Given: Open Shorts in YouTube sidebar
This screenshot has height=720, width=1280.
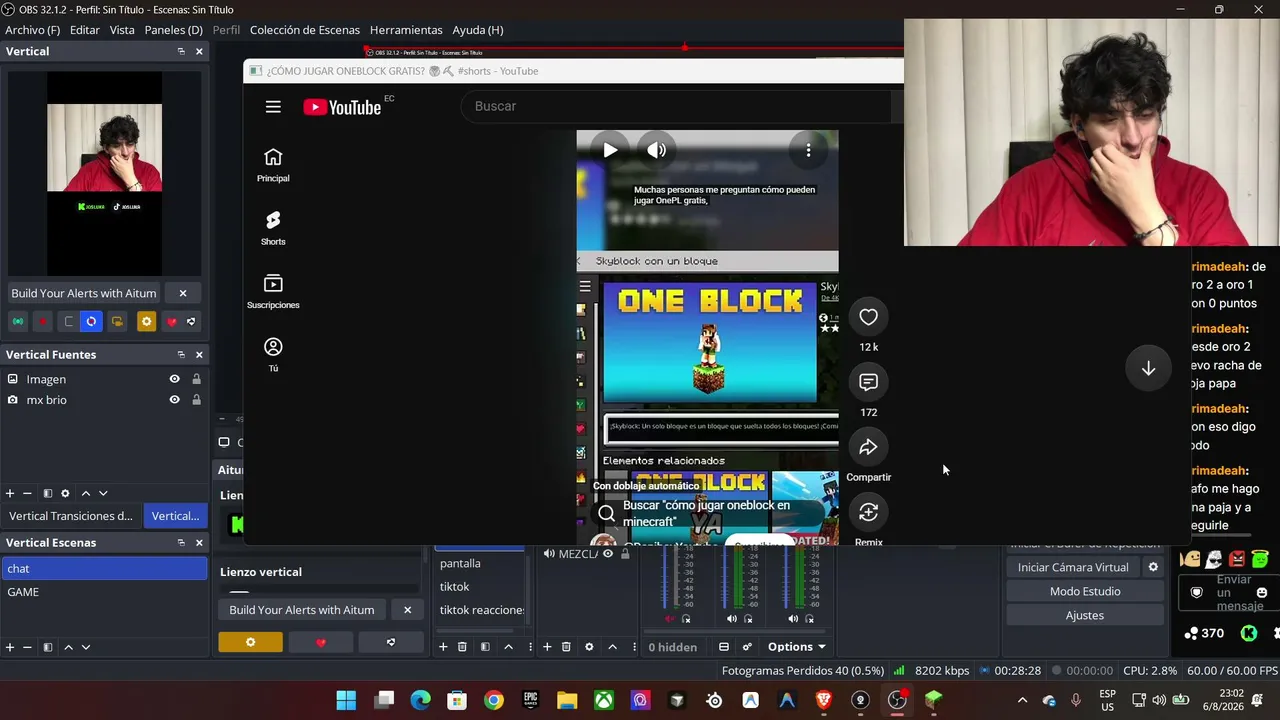Looking at the screenshot, I should click(x=273, y=228).
